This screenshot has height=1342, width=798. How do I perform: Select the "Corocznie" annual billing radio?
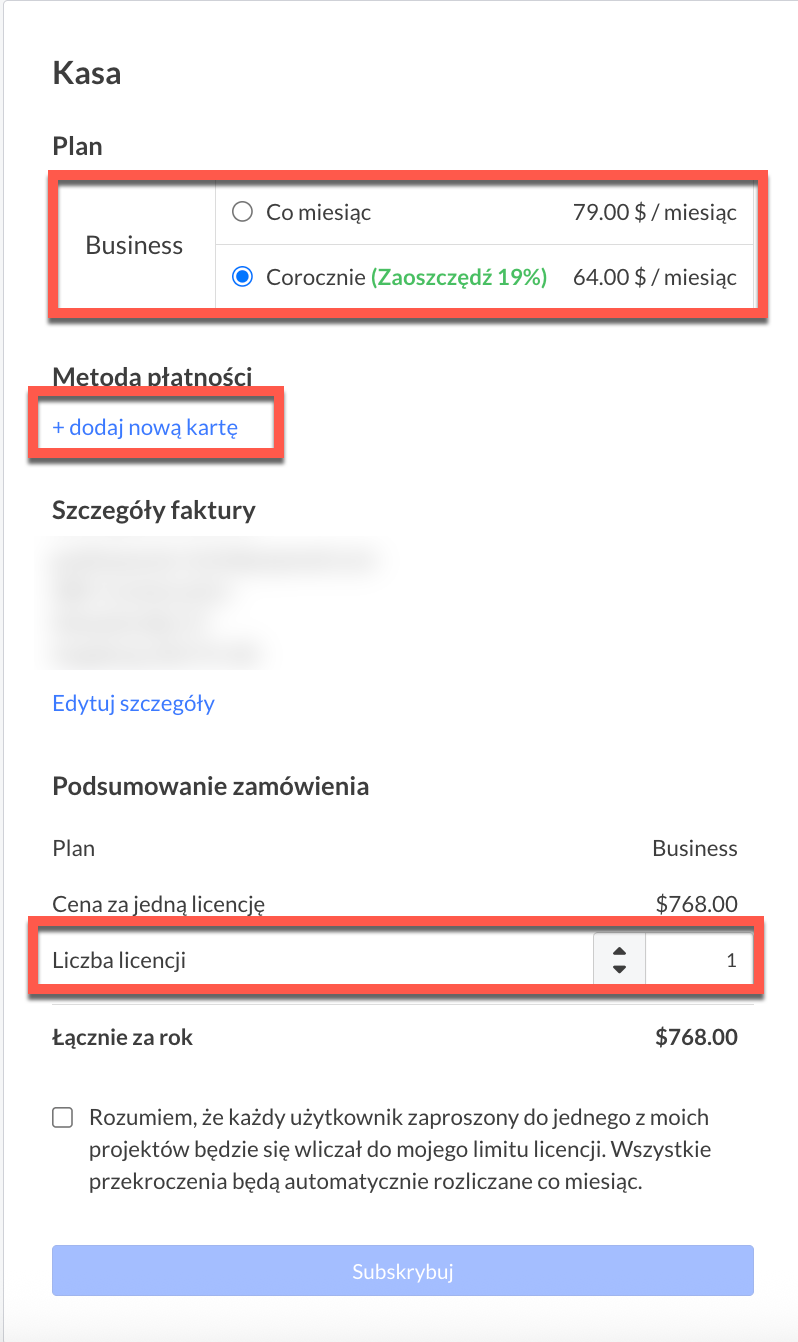[241, 277]
